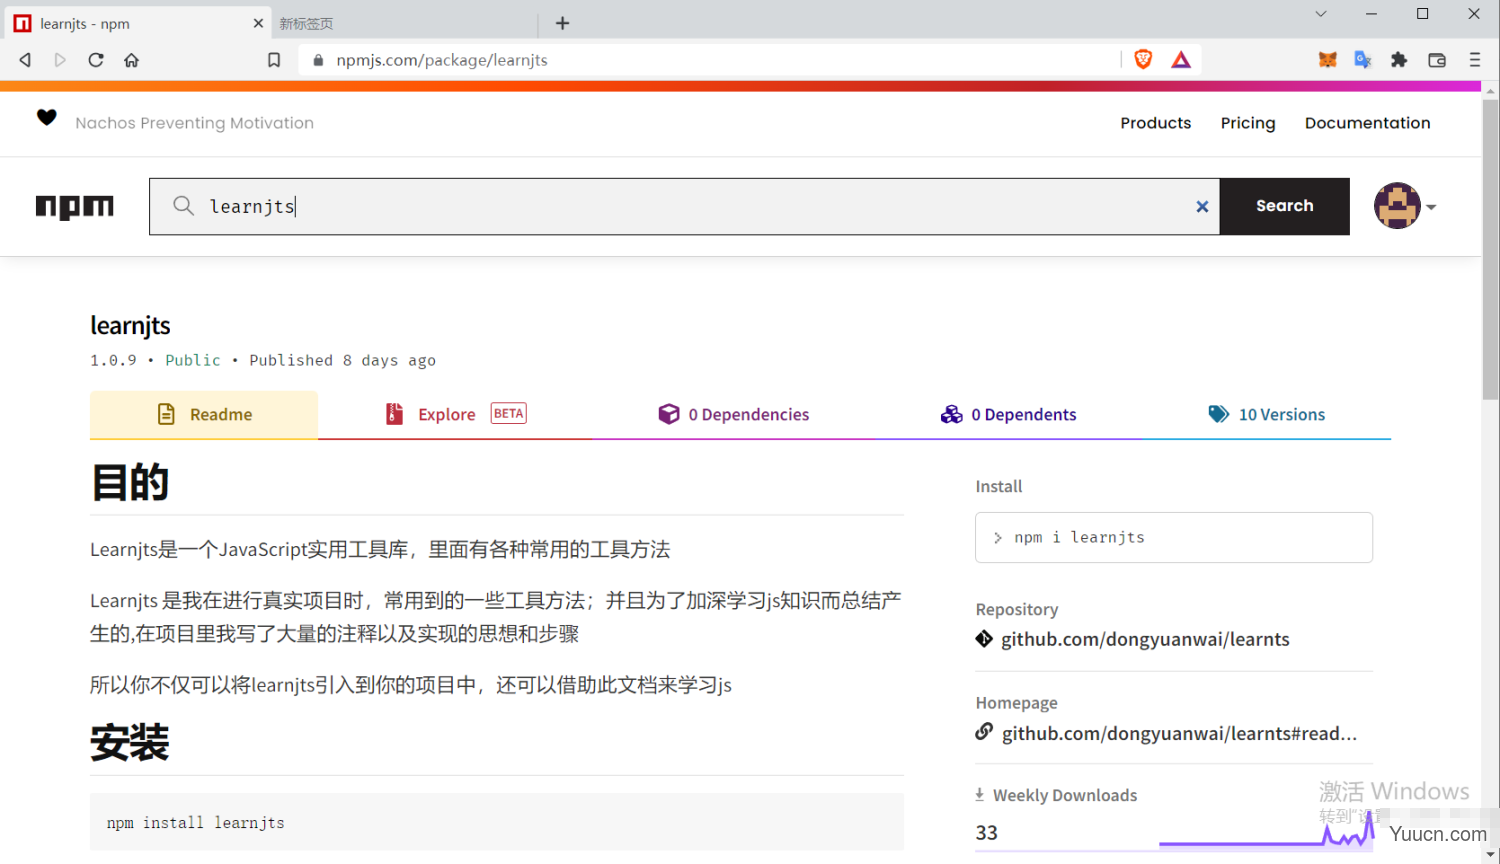
Task: Click the learnjts package title
Action: pyautogui.click(x=130, y=326)
